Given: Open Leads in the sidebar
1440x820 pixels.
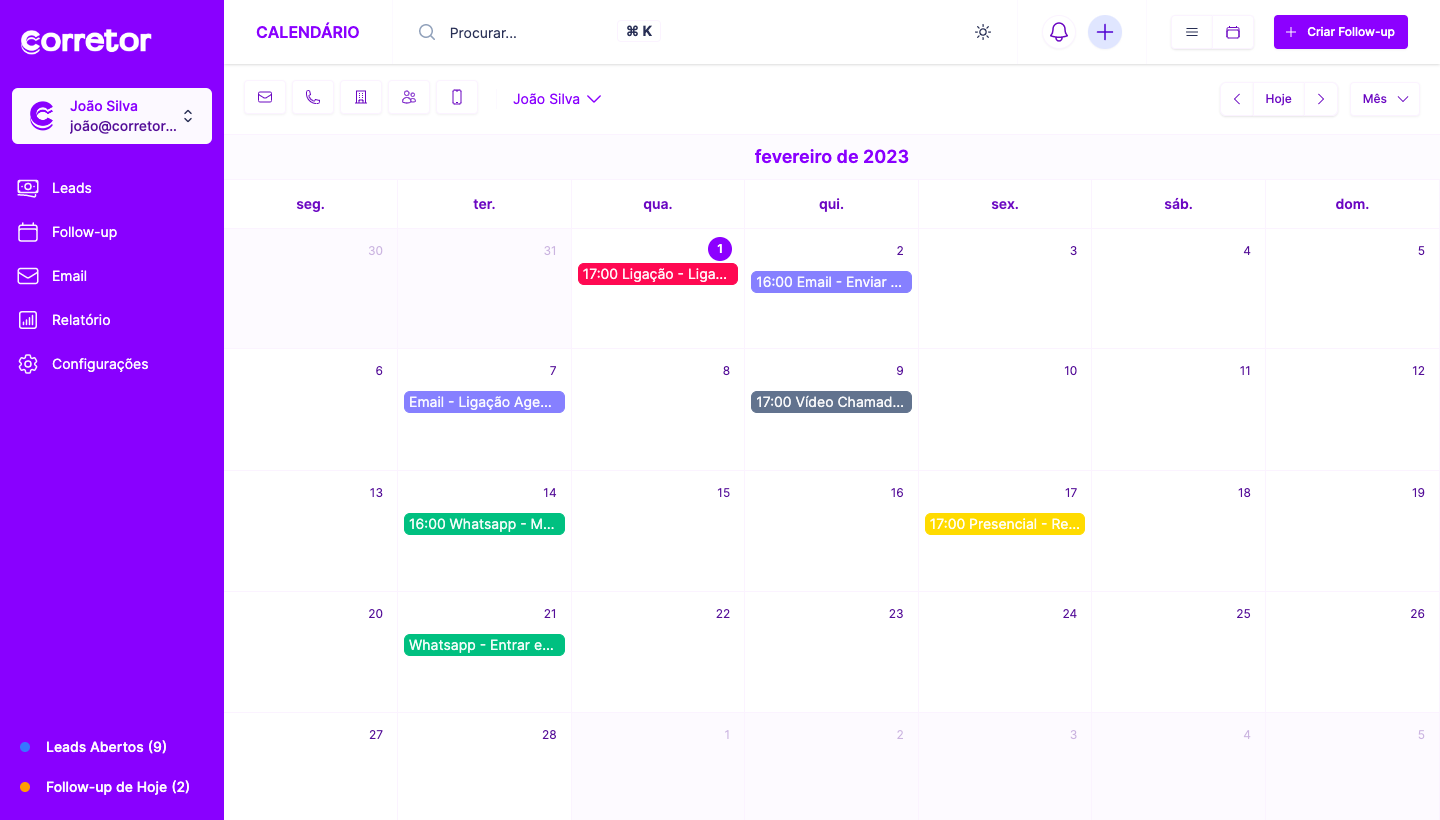Looking at the screenshot, I should (72, 188).
